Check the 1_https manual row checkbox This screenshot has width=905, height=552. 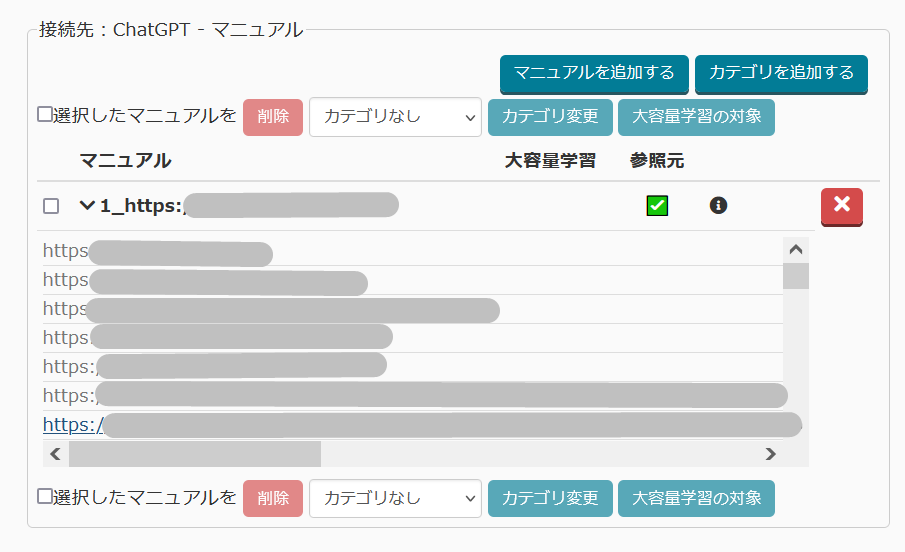51,206
